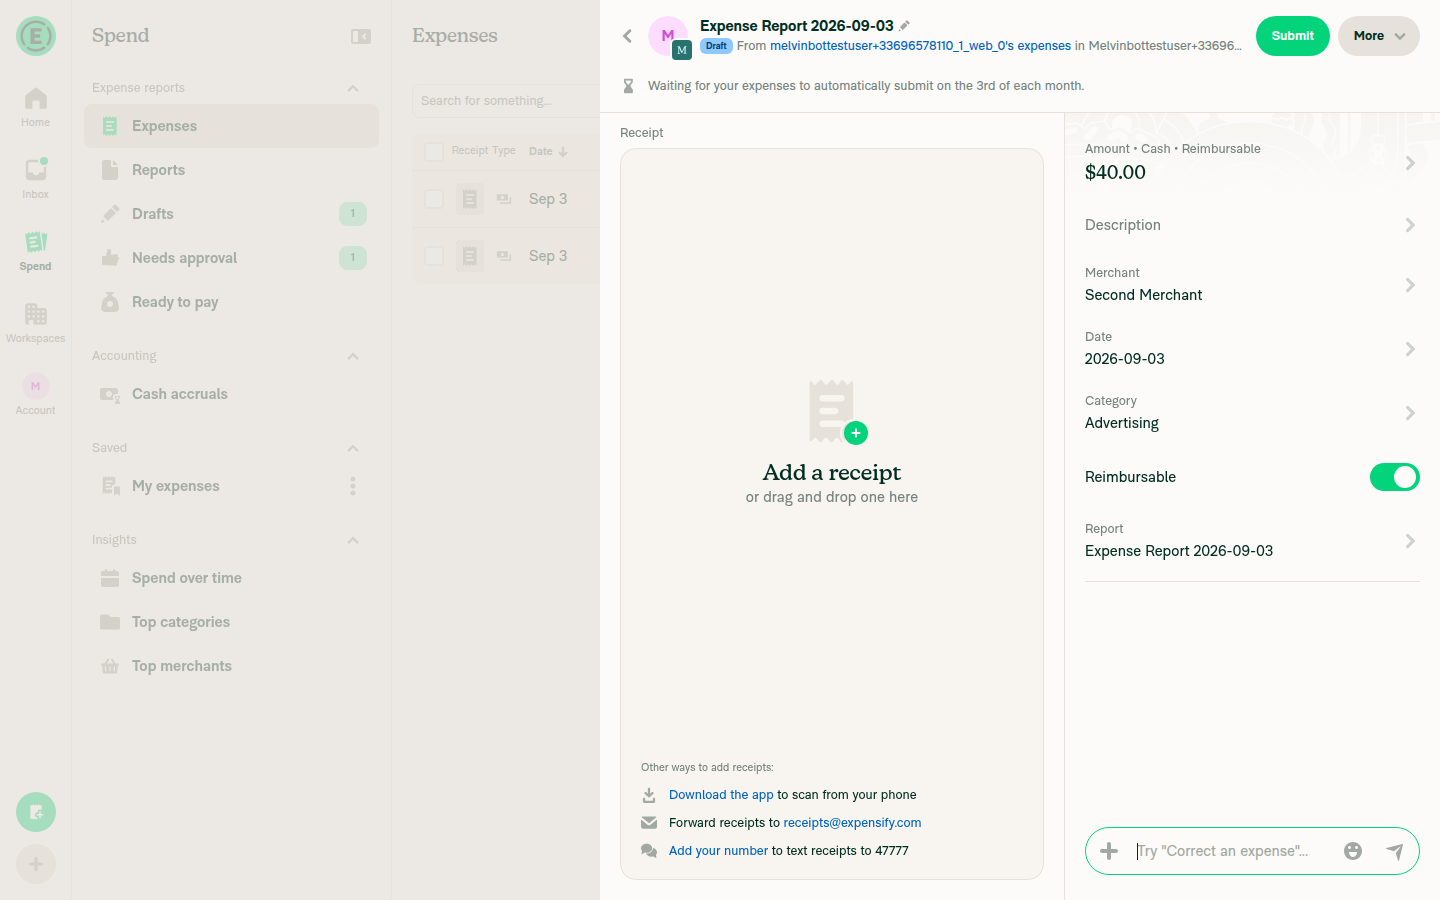1440x900 pixels.
Task: Collapse the Expense reports section
Action: coord(353,88)
